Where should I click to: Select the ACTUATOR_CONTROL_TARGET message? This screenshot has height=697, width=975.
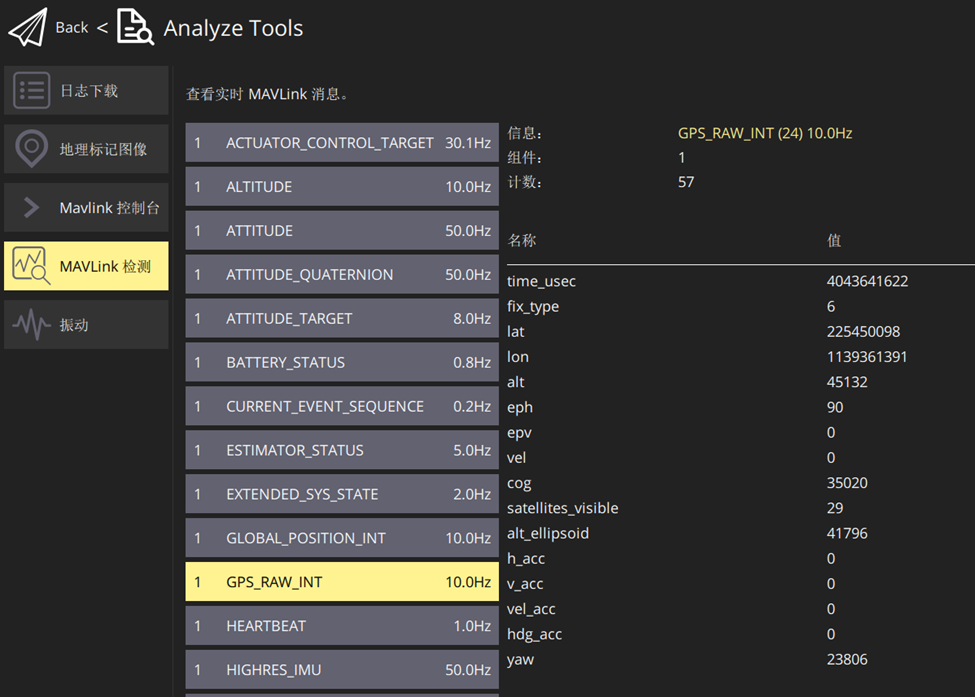click(342, 143)
